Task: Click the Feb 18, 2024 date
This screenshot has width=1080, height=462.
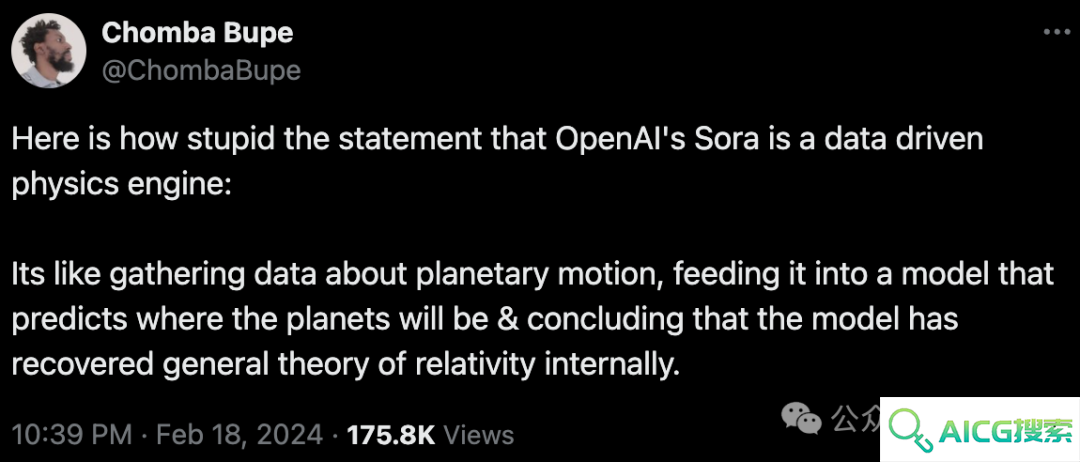Action: click(x=239, y=435)
